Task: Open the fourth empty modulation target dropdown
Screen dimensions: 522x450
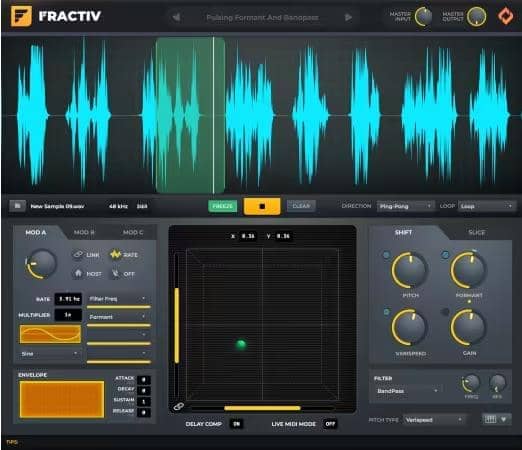Action: click(118, 353)
